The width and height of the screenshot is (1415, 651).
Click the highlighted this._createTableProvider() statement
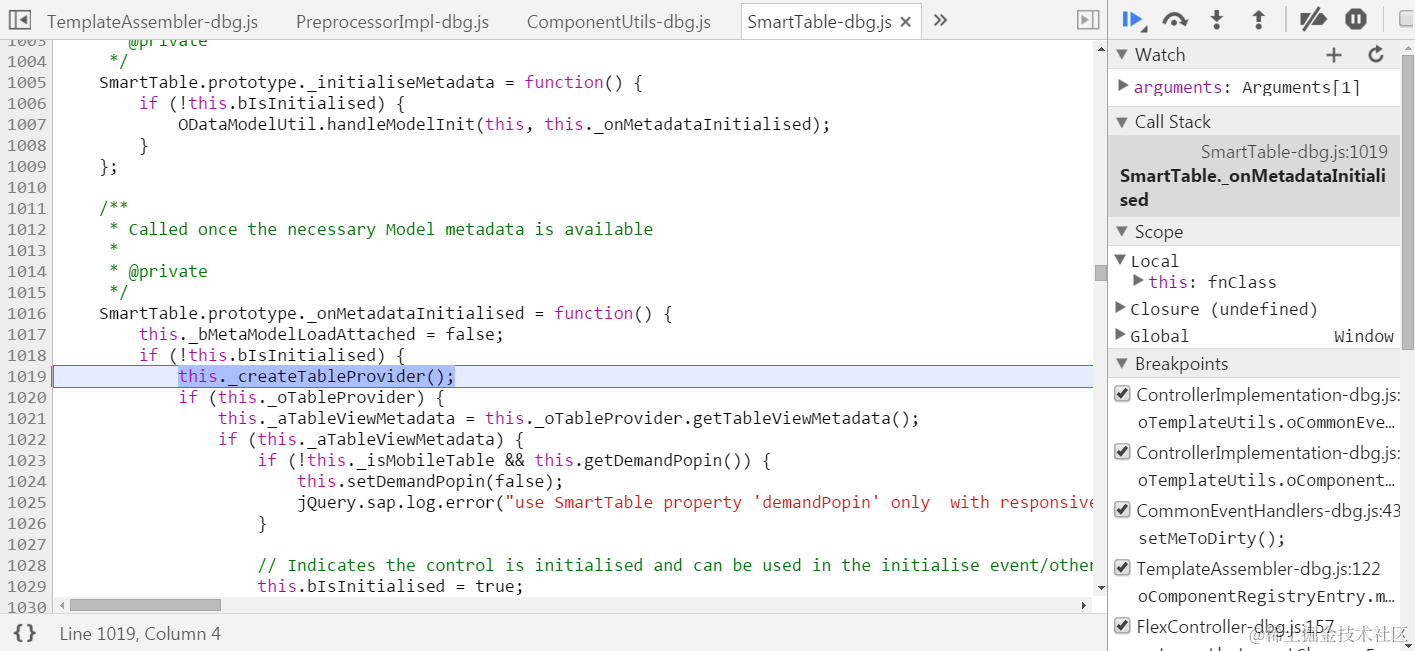click(x=316, y=376)
